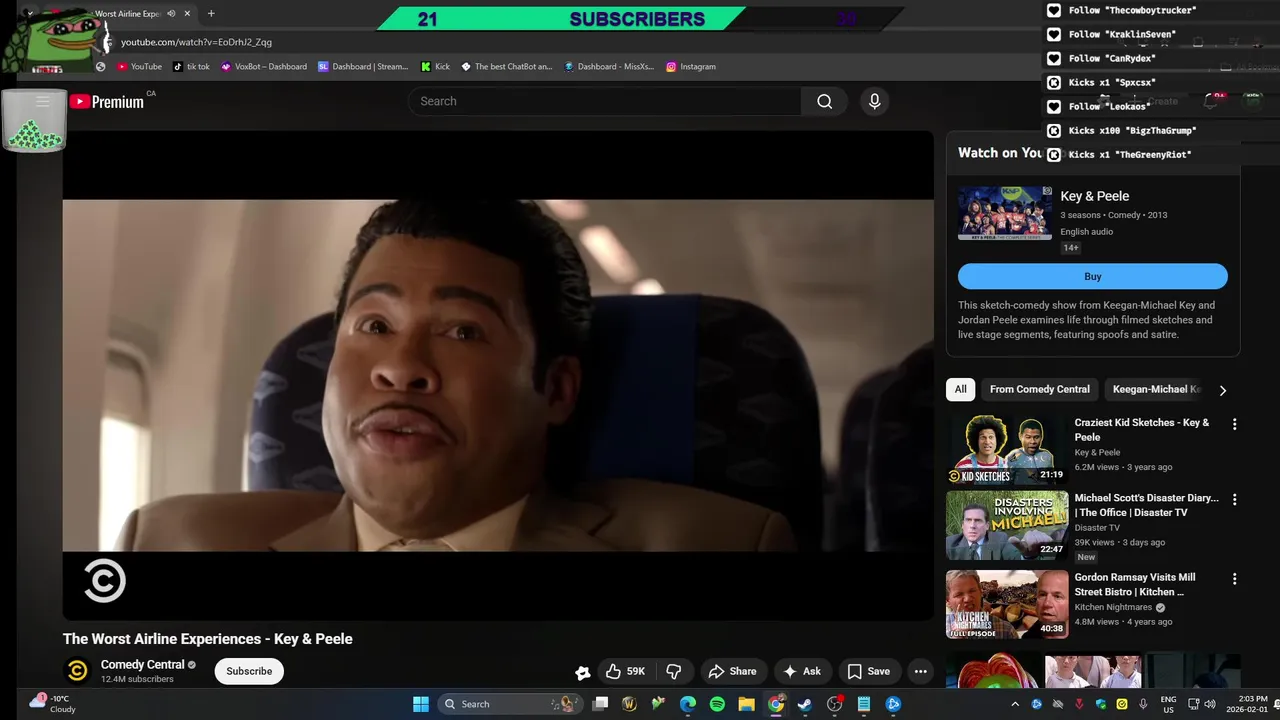
Task: Click the Kitchen Nightmares channel name
Action: (x=1114, y=607)
